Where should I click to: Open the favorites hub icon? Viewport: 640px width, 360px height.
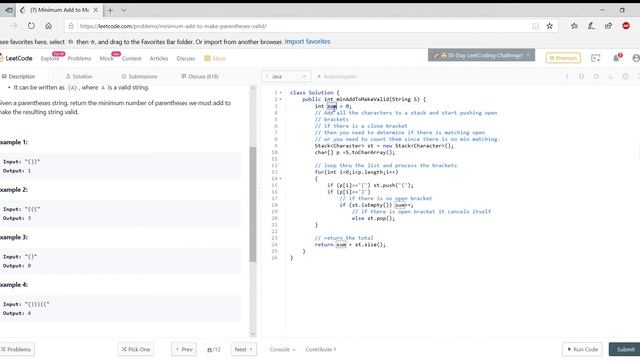[x=574, y=26]
